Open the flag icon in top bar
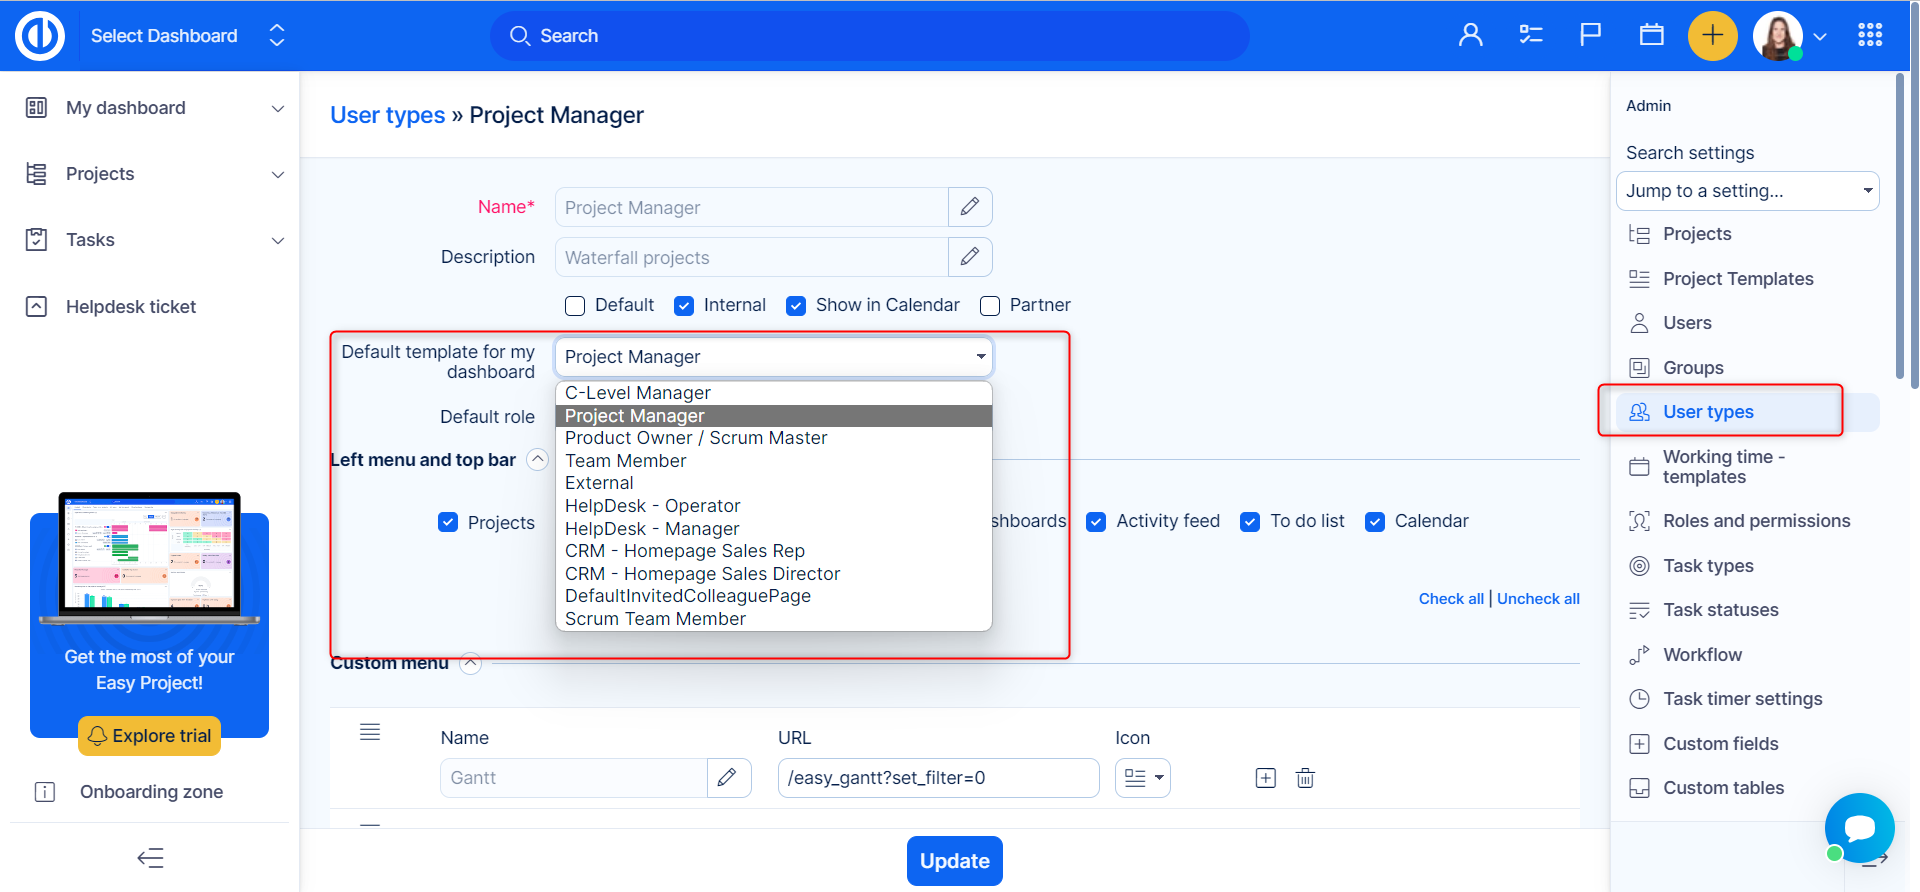 (x=1590, y=36)
